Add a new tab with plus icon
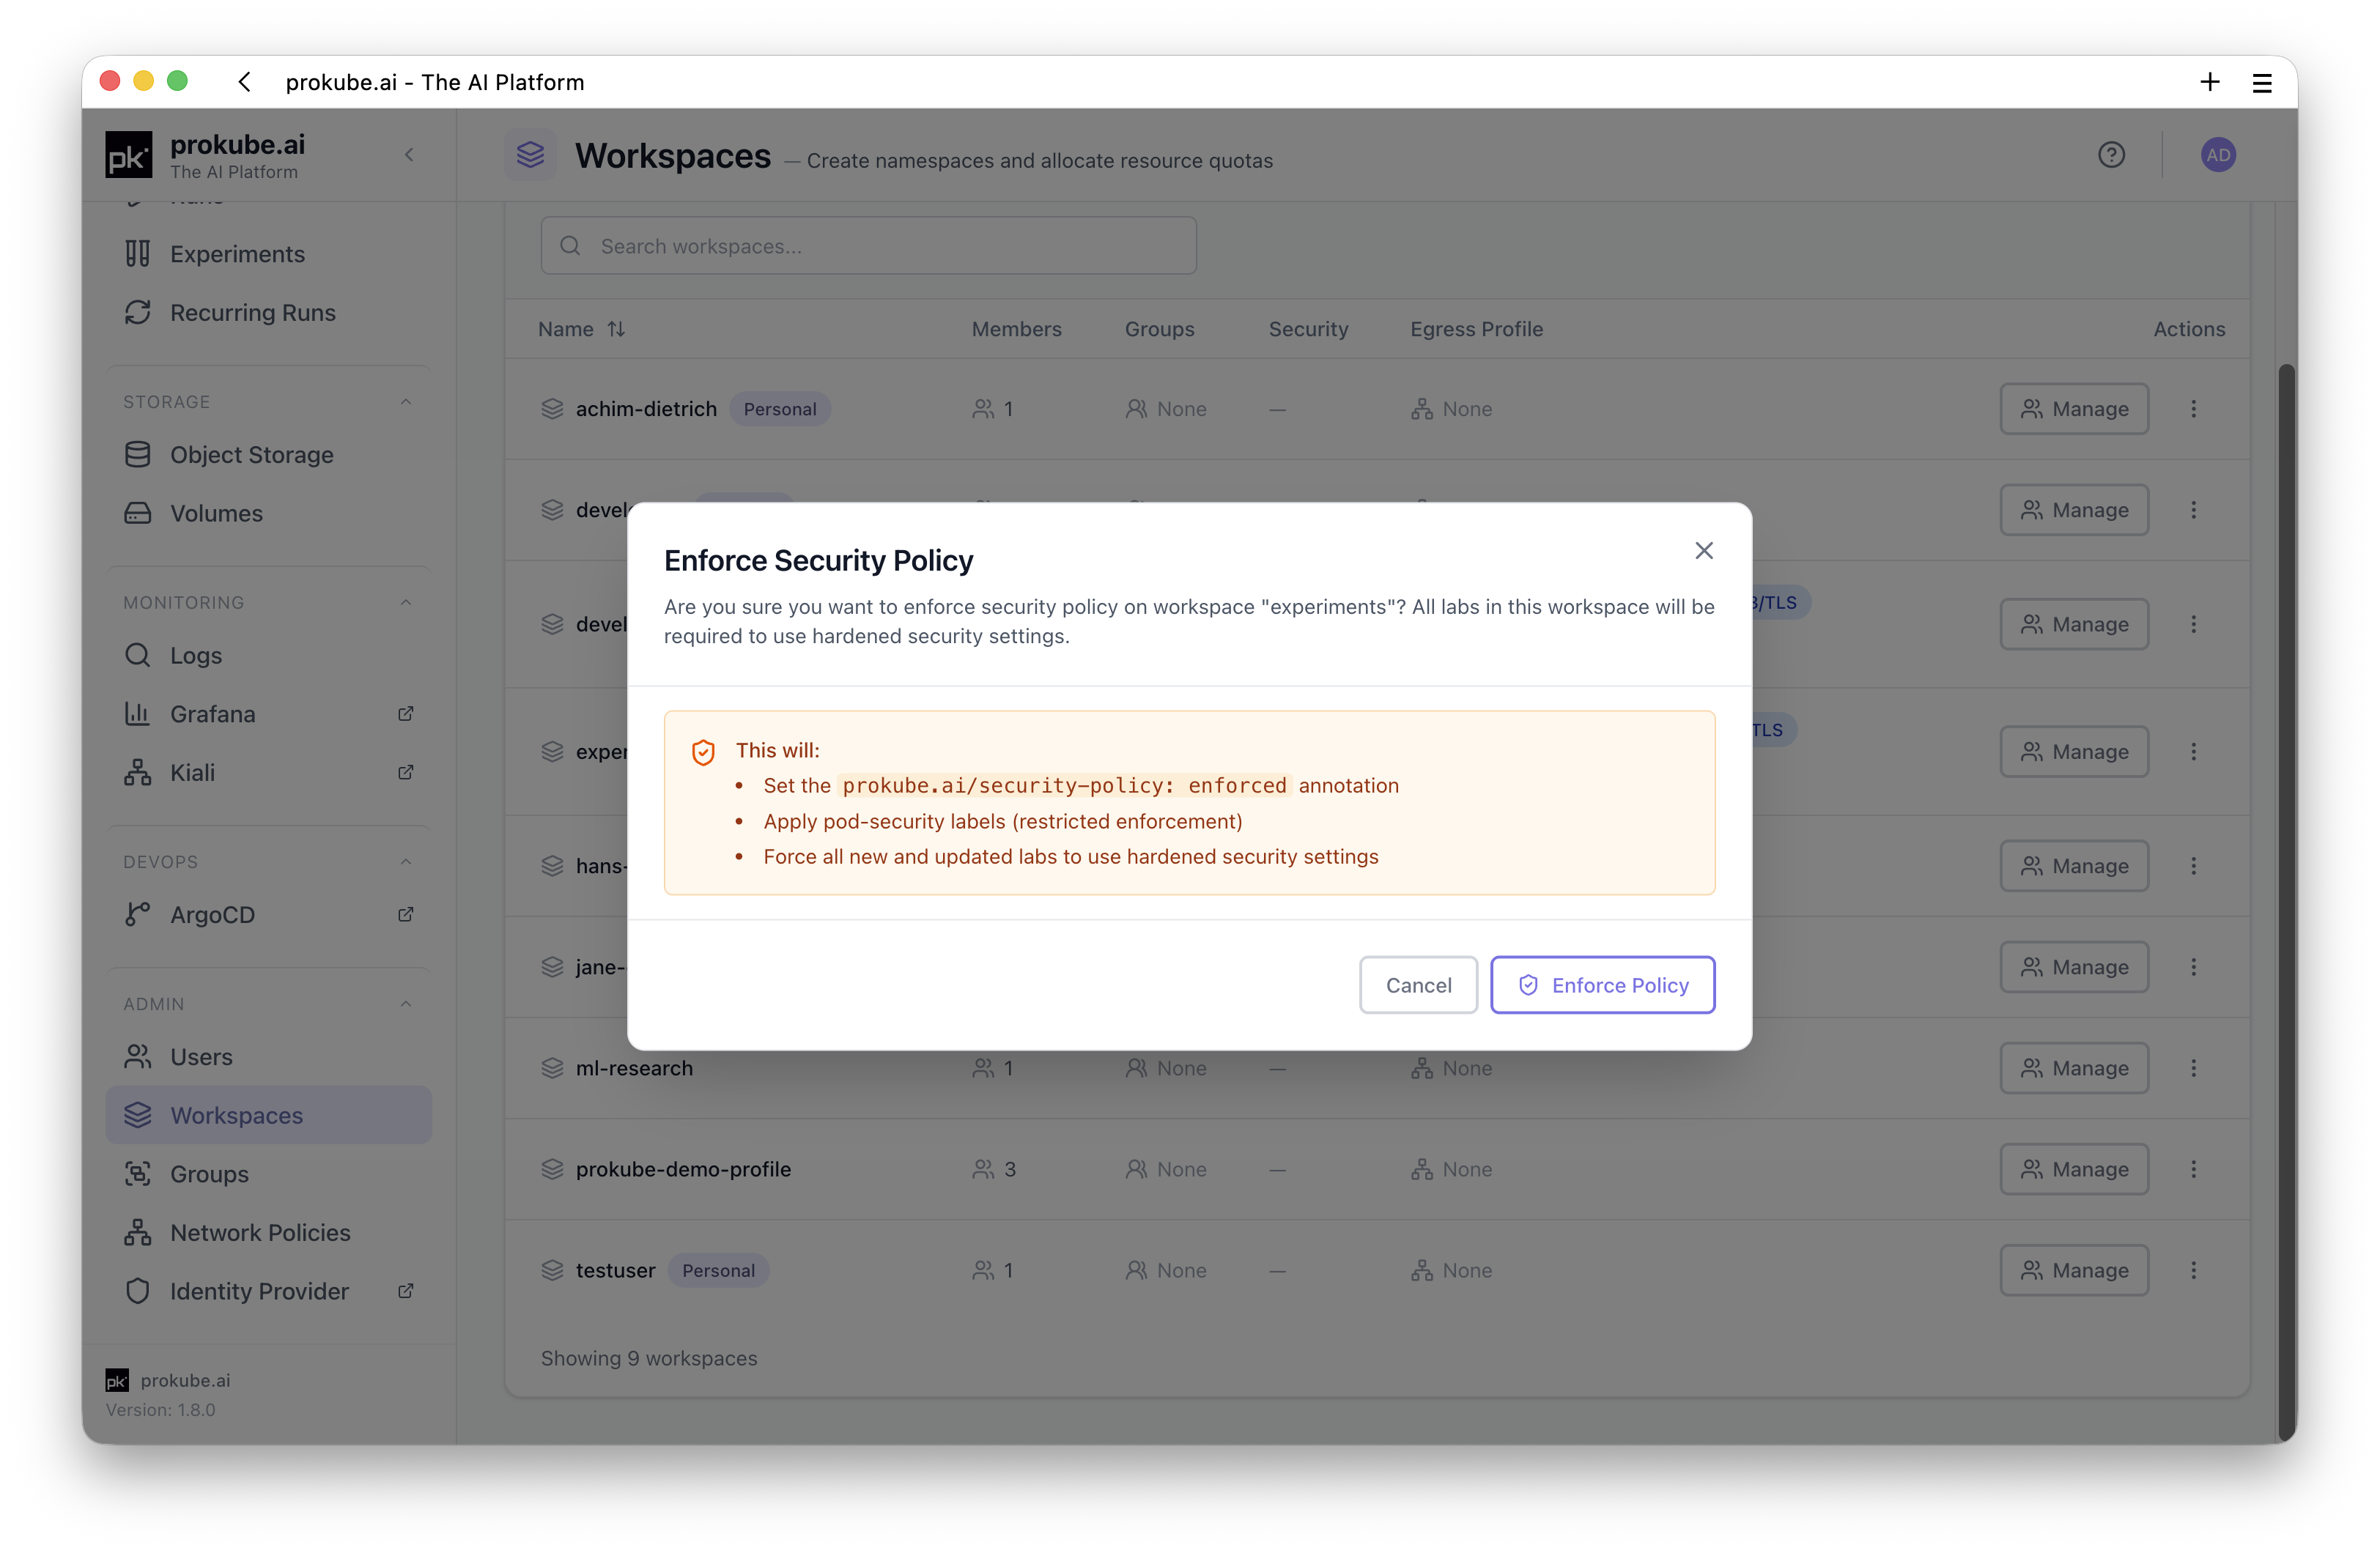The width and height of the screenshot is (2380, 1553). coord(2210,82)
